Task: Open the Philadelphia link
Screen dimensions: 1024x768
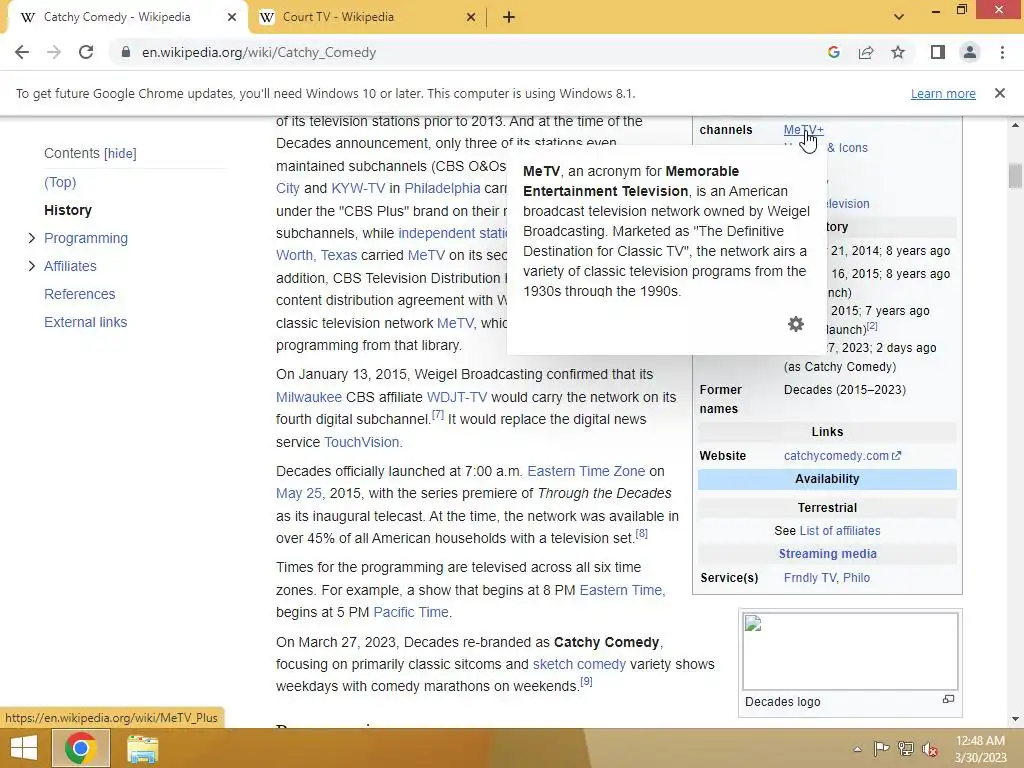Action: [442, 188]
